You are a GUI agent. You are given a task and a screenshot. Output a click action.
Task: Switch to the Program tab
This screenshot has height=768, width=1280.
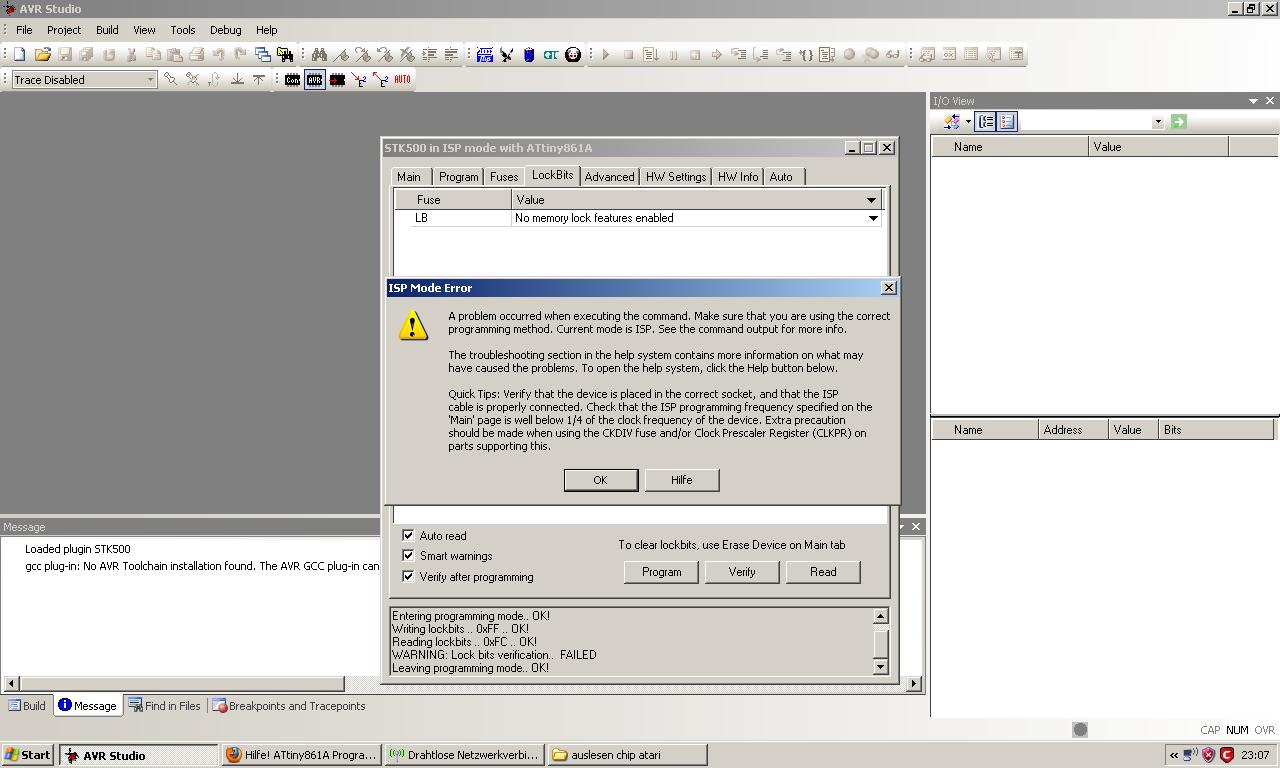point(458,177)
